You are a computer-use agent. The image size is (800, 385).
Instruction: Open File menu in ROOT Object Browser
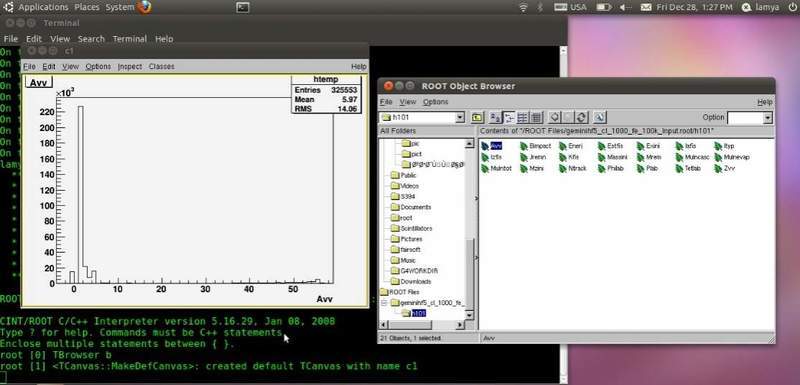[386, 102]
